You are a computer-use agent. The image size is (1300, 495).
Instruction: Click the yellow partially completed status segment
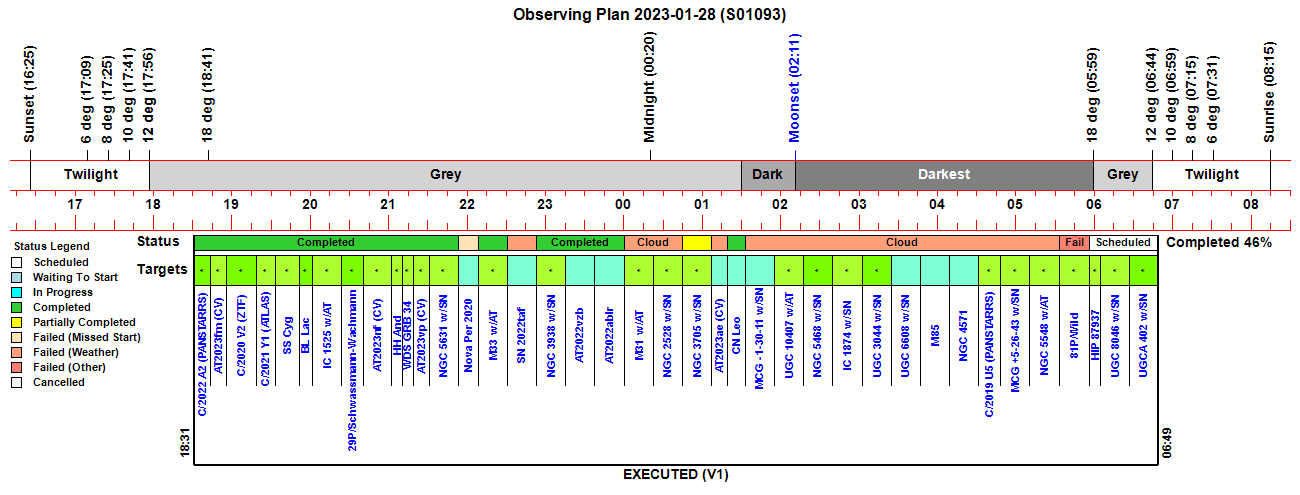click(697, 242)
